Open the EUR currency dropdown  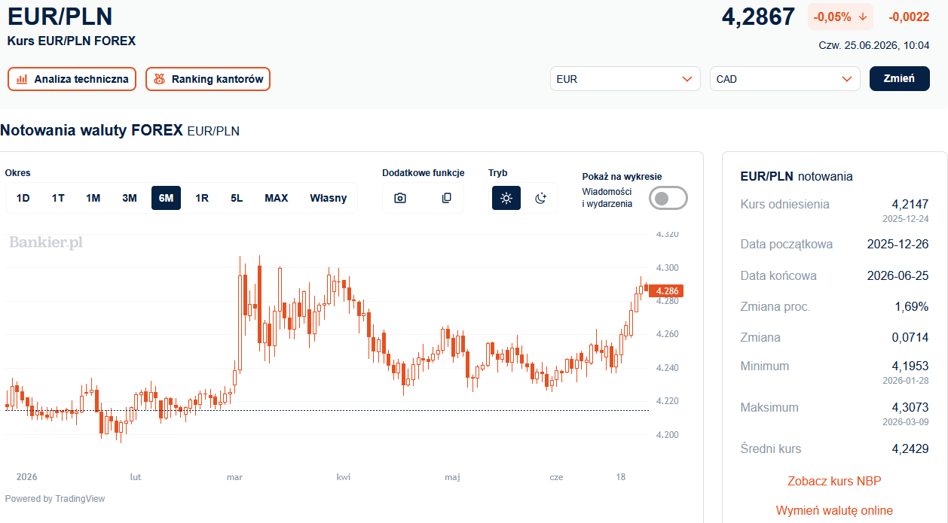(x=625, y=79)
